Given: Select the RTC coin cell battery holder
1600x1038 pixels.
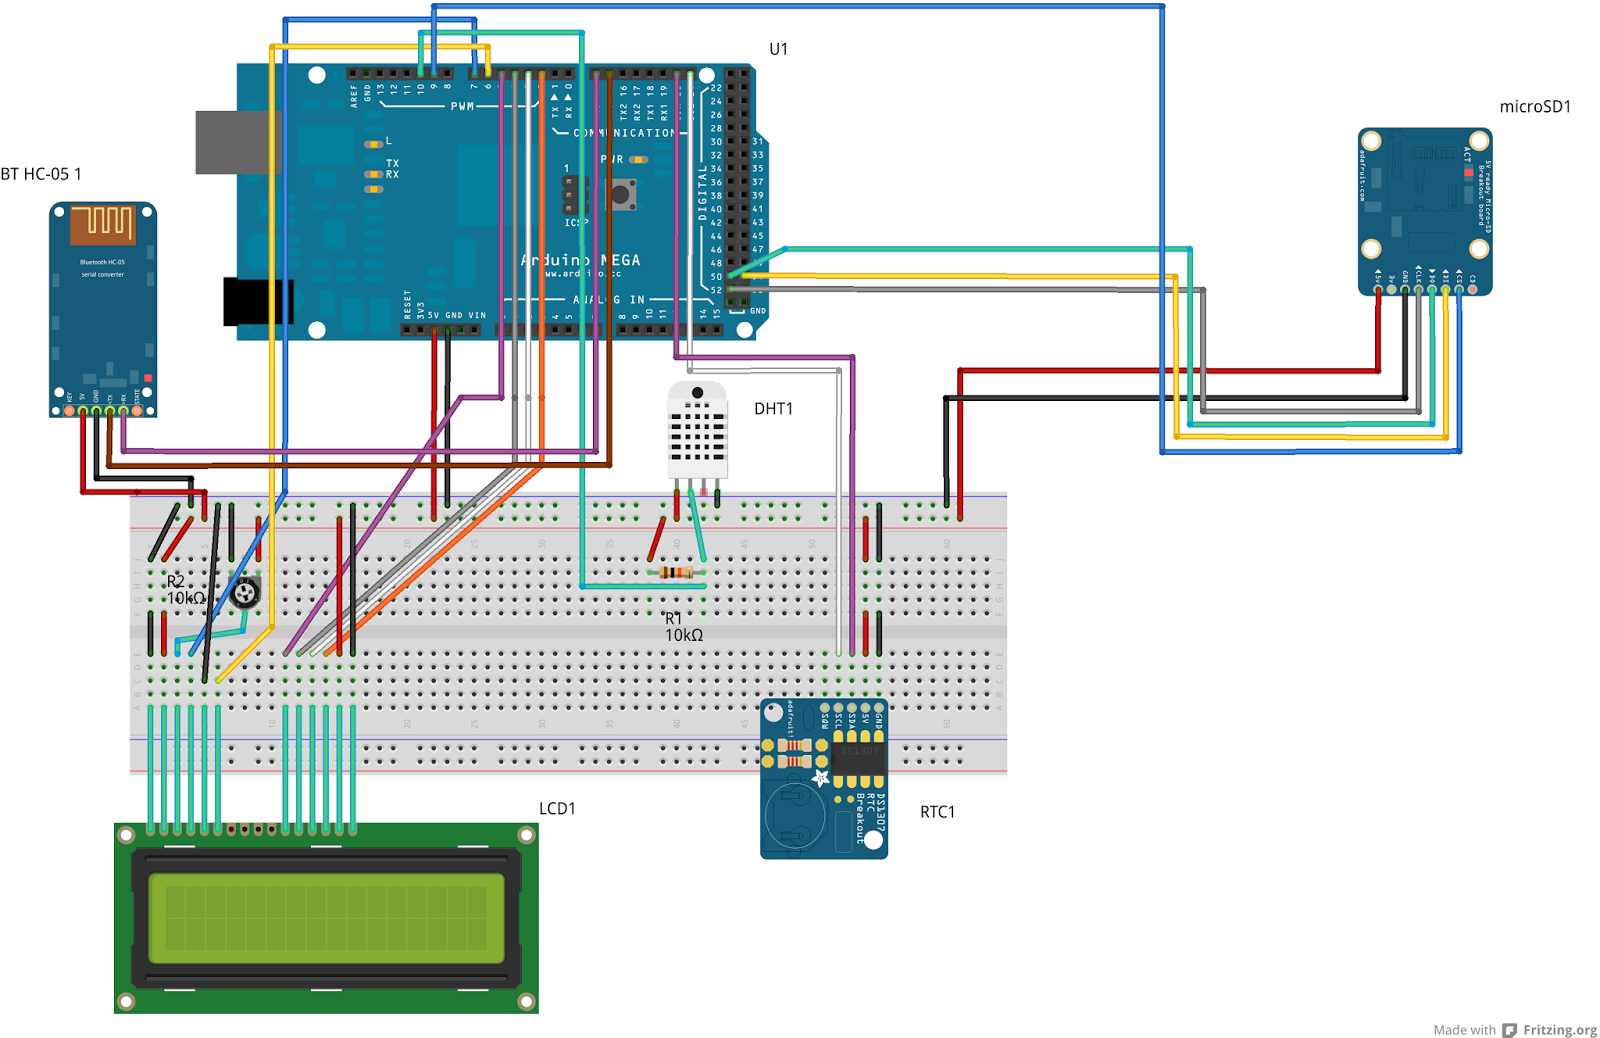Looking at the screenshot, I should click(796, 815).
